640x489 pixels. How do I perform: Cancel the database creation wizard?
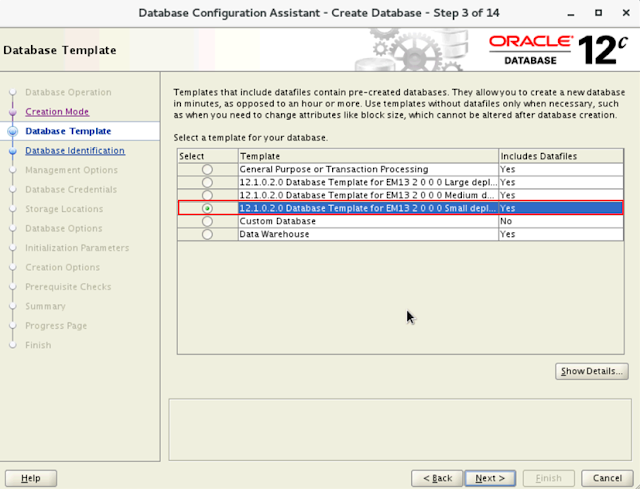click(607, 478)
